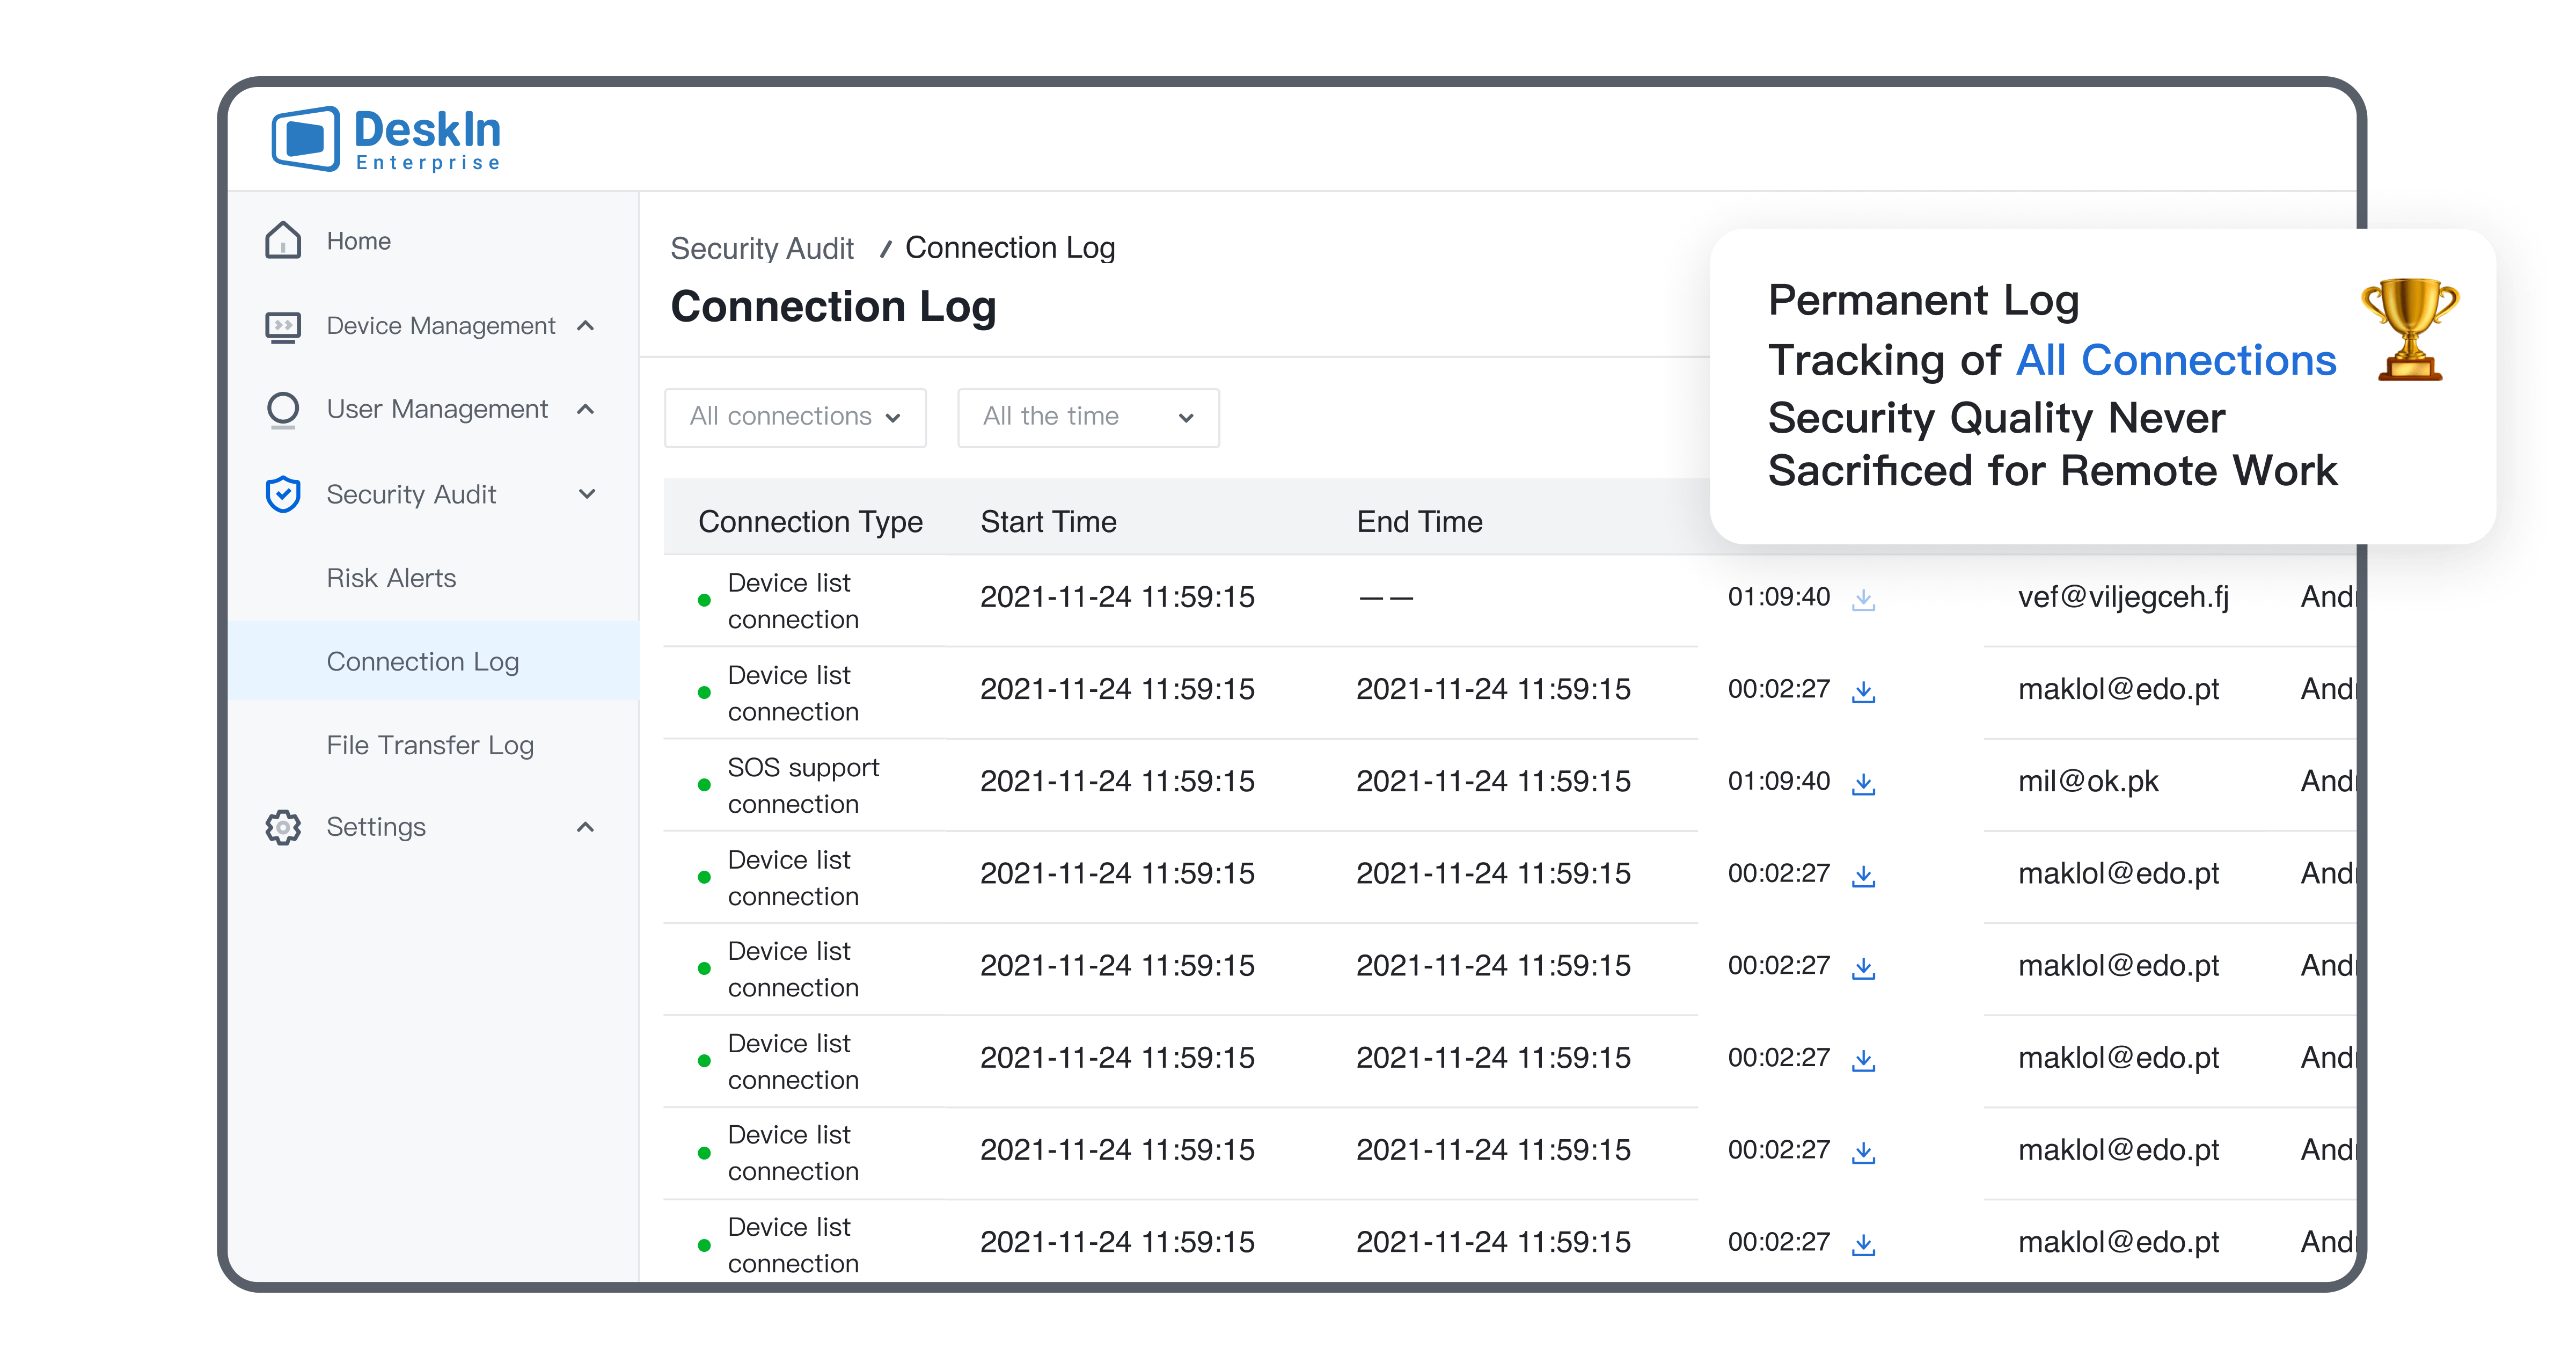The width and height of the screenshot is (2576, 1370).
Task: Select Connection Log in the sidebar
Action: [x=433, y=661]
